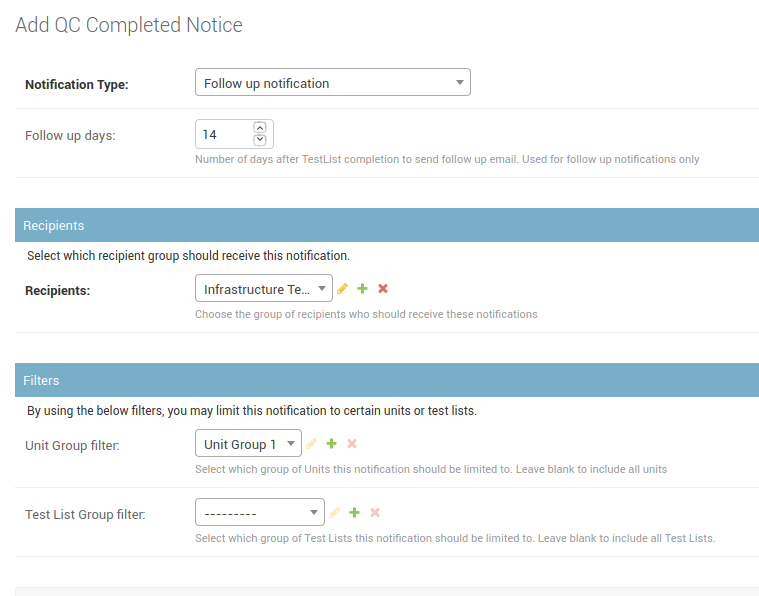Image resolution: width=759 pixels, height=596 pixels.
Task: Edit the selected Recipients group pencil icon
Action: pyautogui.click(x=342, y=289)
